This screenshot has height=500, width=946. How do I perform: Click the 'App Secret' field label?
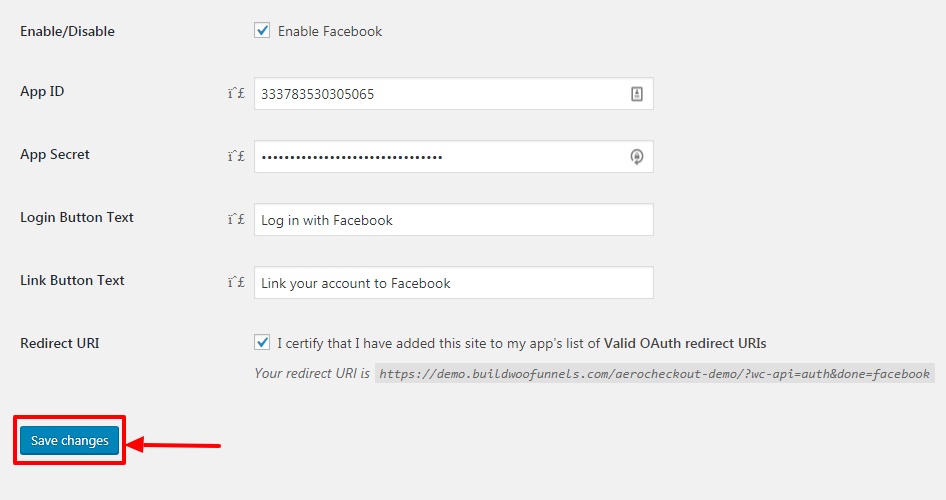click(x=55, y=154)
